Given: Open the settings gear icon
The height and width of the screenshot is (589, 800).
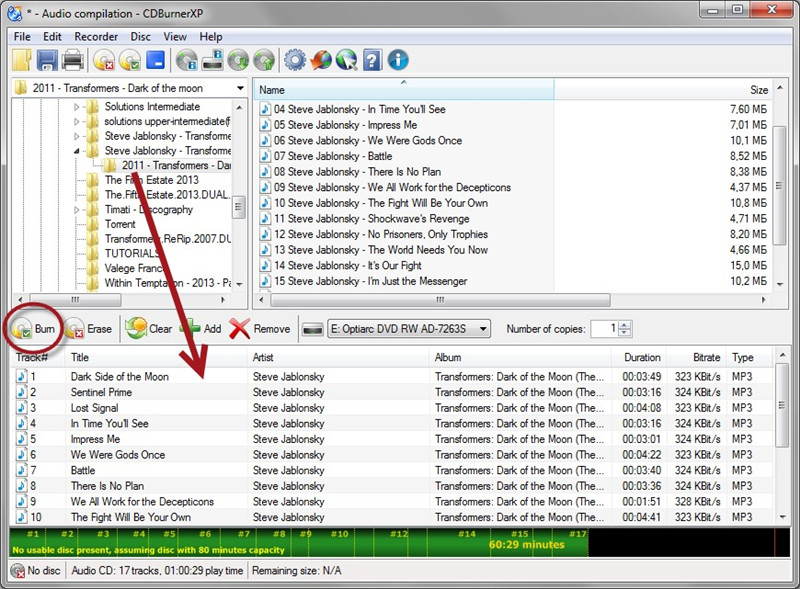Looking at the screenshot, I should pos(297,61).
